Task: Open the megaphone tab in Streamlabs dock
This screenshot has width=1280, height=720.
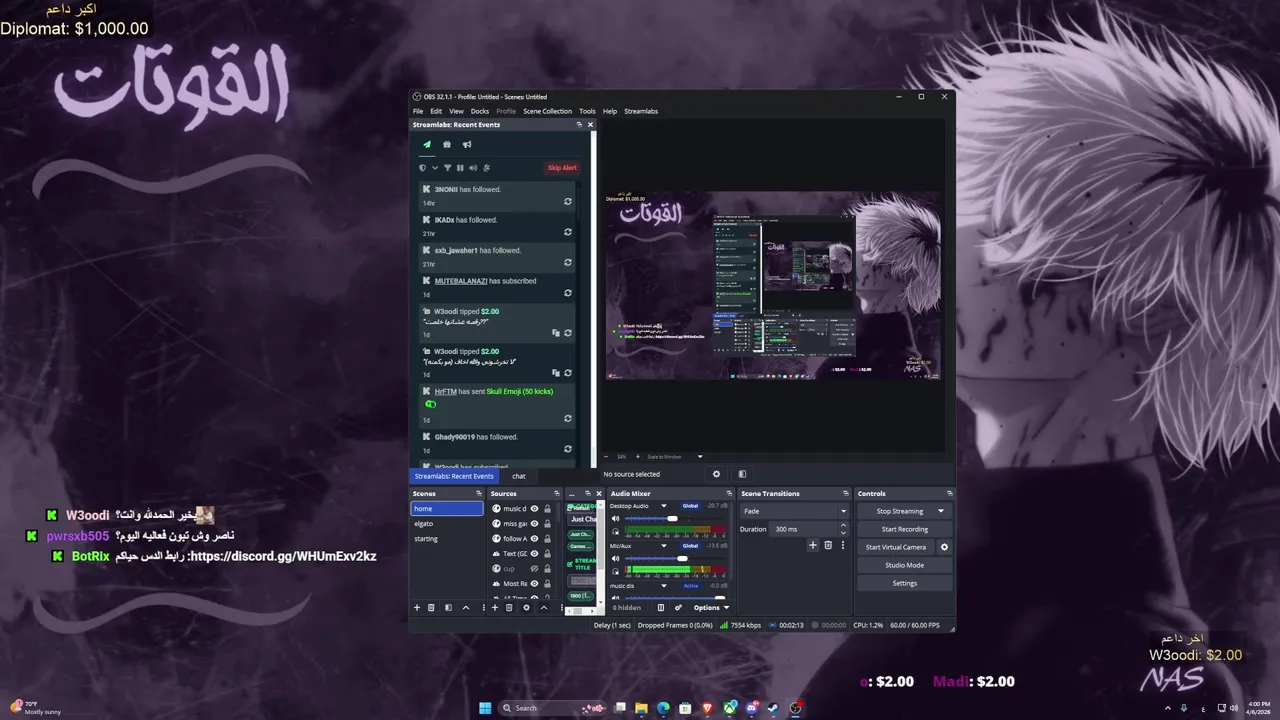Action: [467, 144]
